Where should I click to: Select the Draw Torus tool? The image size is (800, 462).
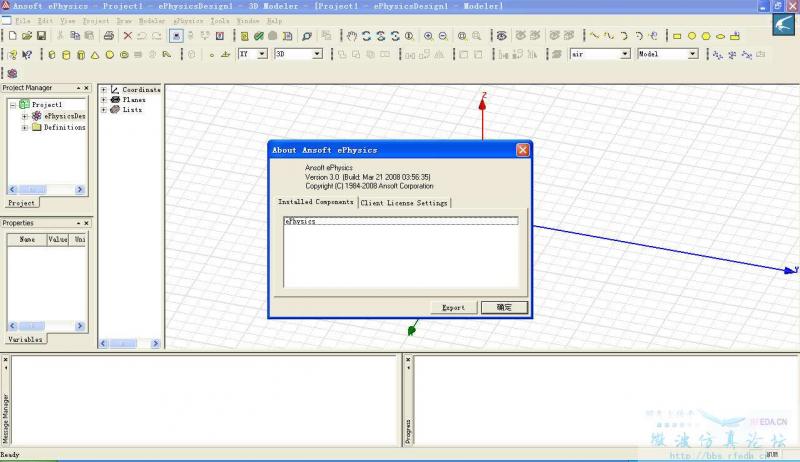tap(124, 55)
